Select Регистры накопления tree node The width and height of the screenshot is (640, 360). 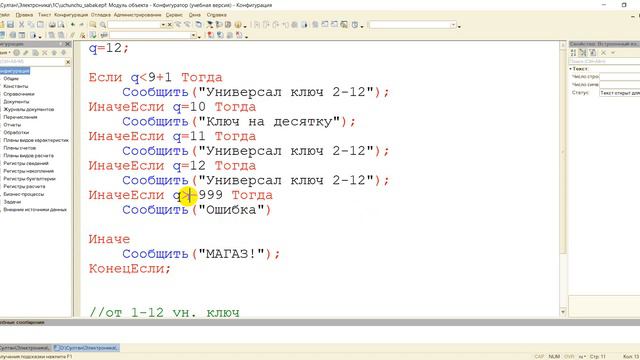click(x=29, y=171)
